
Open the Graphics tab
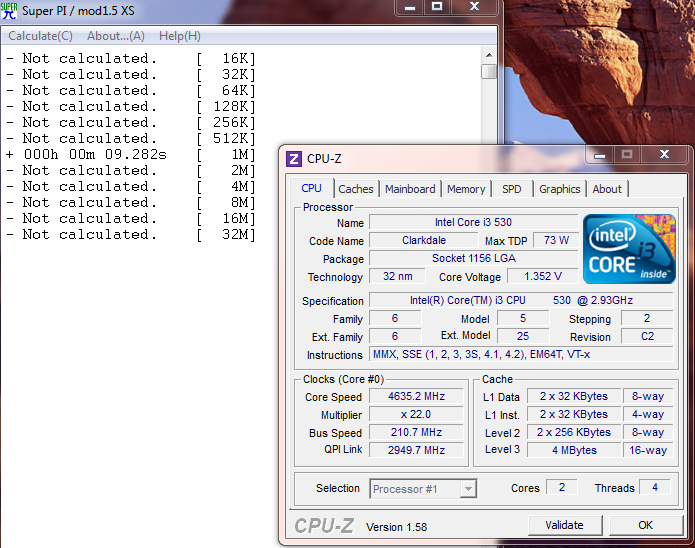tap(559, 189)
